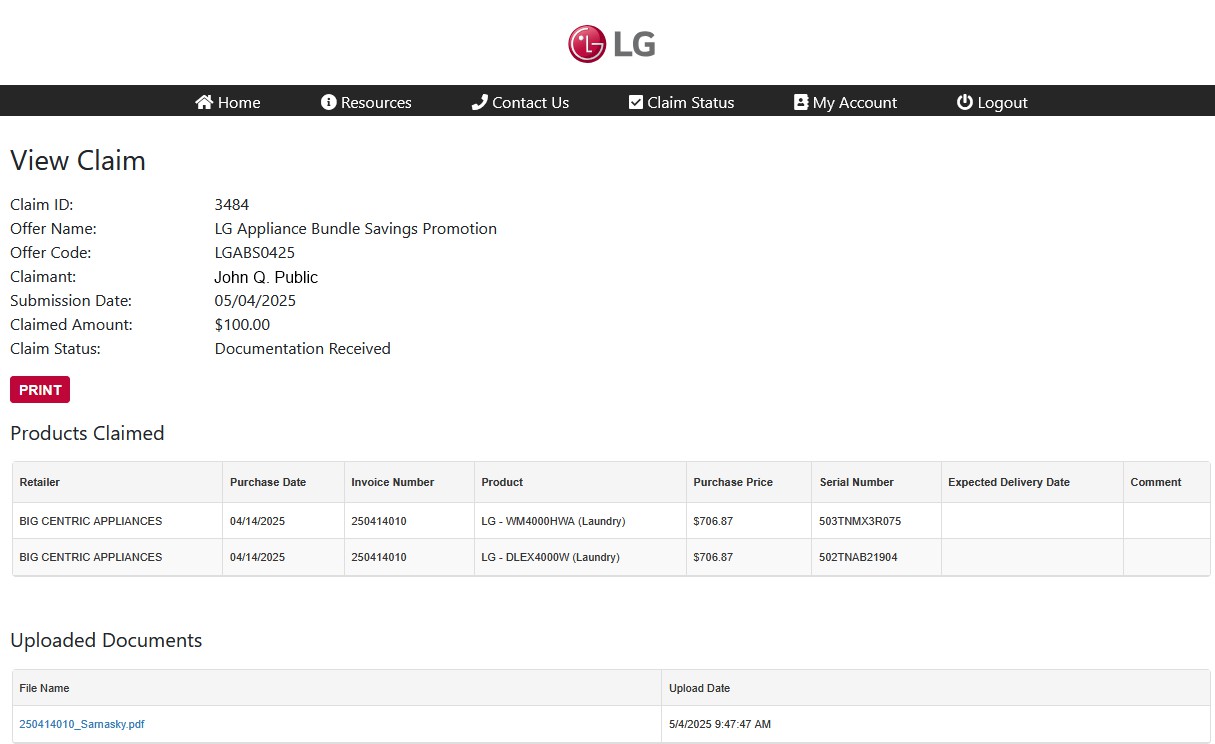Screen dimensions: 1215x744
Task: Click the Resources info icon
Action: 328,102
